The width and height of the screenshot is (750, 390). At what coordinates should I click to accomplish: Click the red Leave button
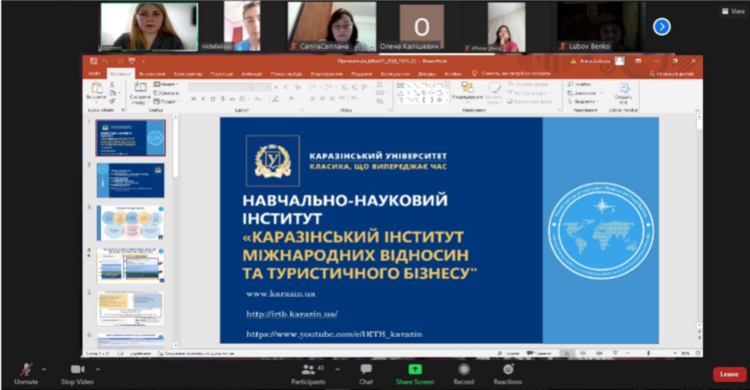729,374
